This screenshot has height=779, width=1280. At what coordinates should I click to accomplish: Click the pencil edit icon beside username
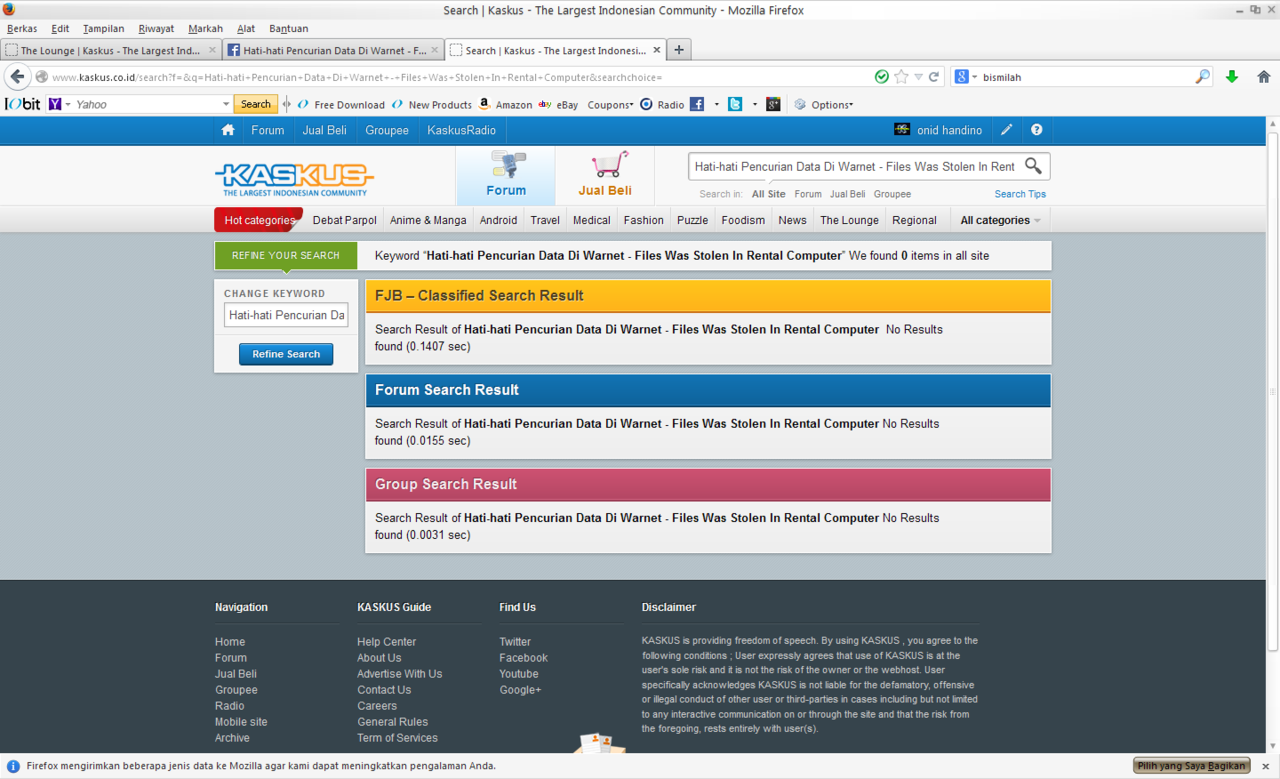[1007, 130]
